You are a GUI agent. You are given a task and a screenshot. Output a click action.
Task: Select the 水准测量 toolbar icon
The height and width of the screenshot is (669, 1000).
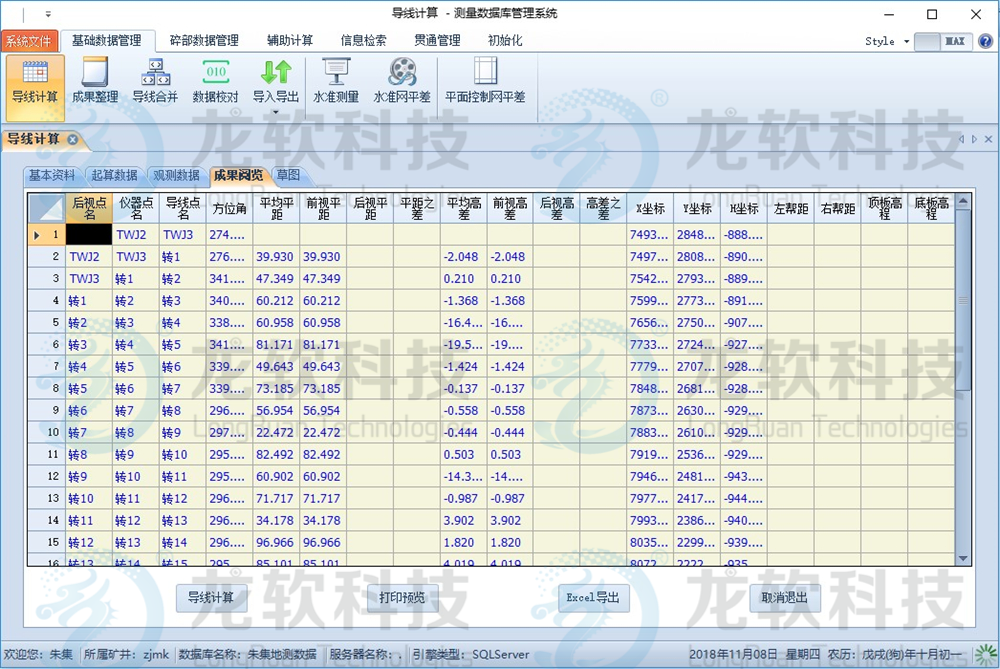point(336,85)
